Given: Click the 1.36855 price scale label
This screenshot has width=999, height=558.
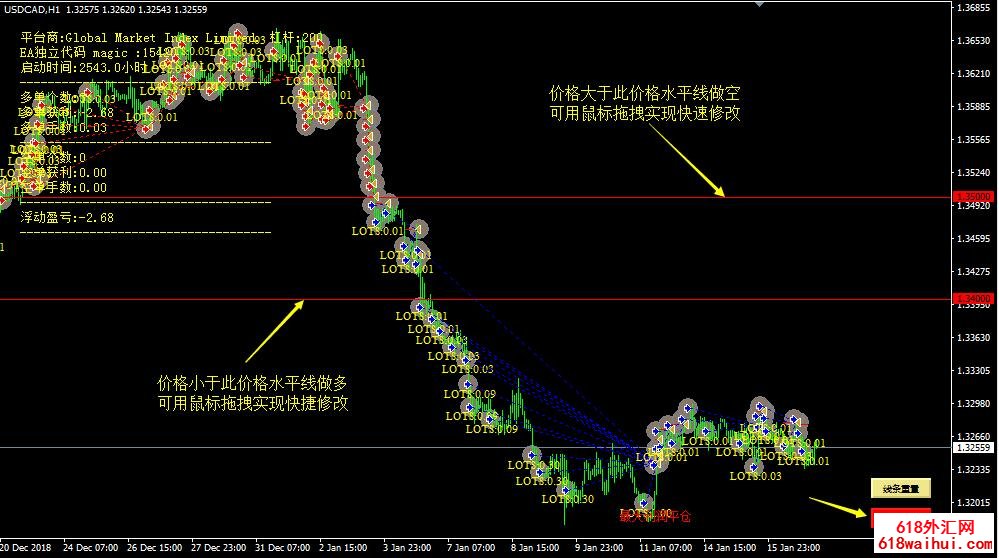Looking at the screenshot, I should [974, 8].
